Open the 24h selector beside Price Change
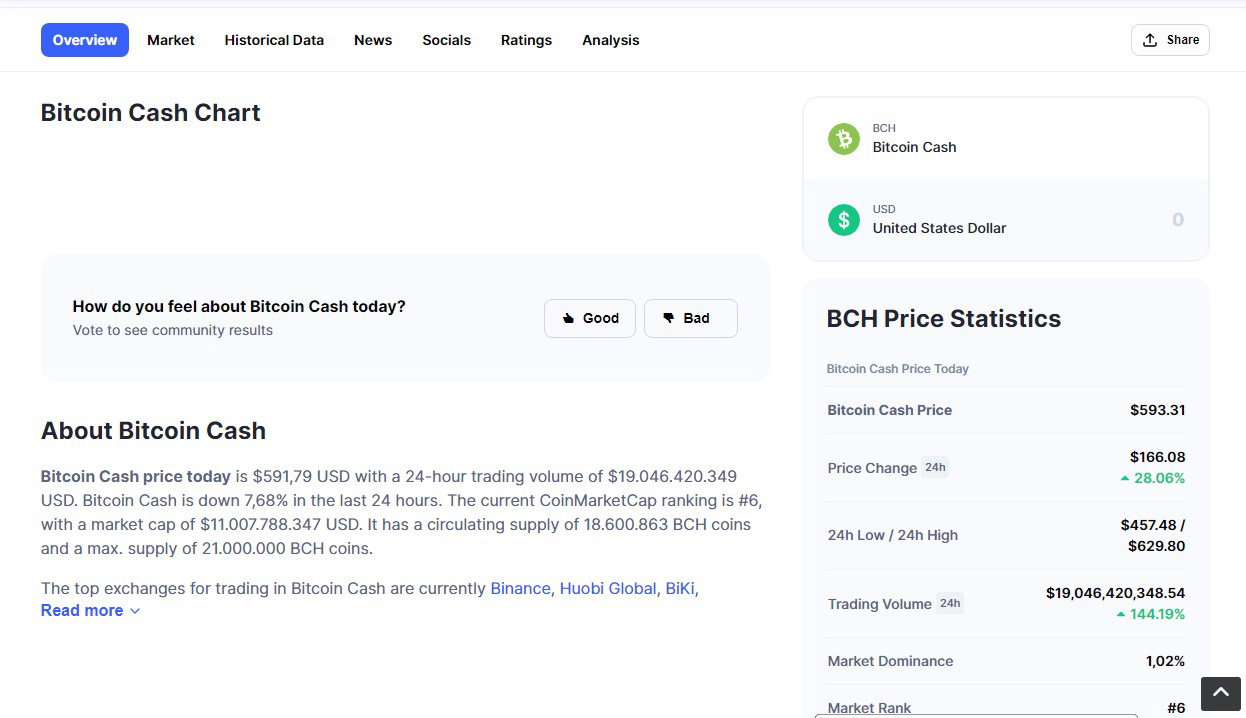The height and width of the screenshot is (718, 1246). tap(935, 467)
